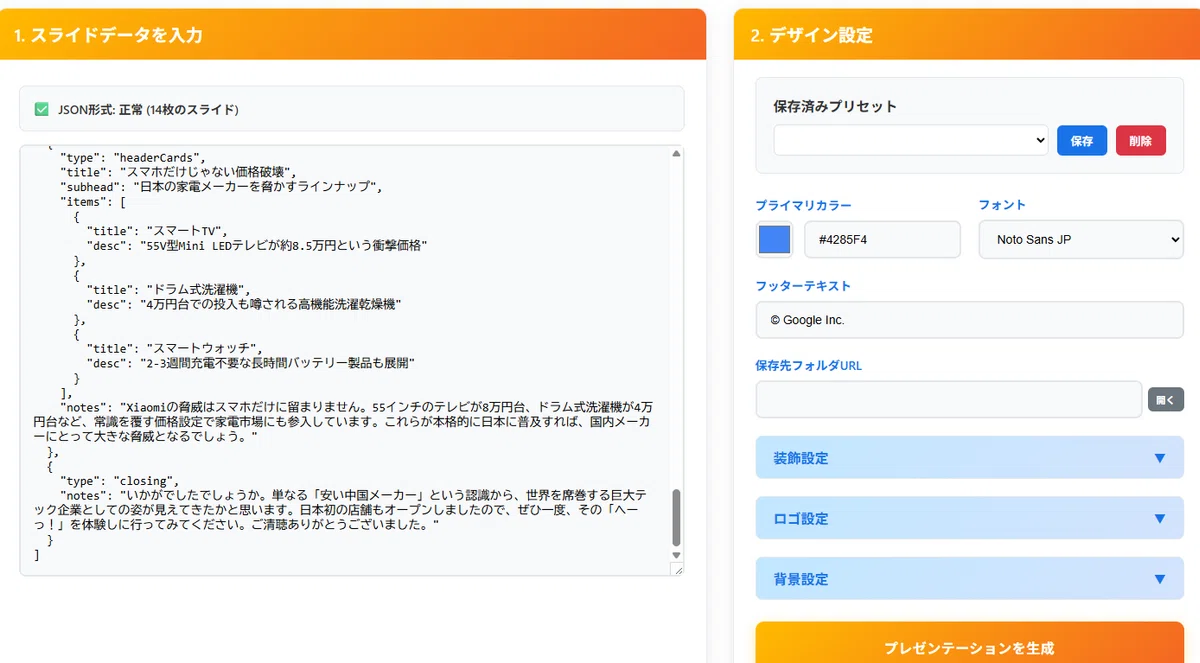The image size is (1200, 663).
Task: Click the "items": [ line
Action: point(93,201)
